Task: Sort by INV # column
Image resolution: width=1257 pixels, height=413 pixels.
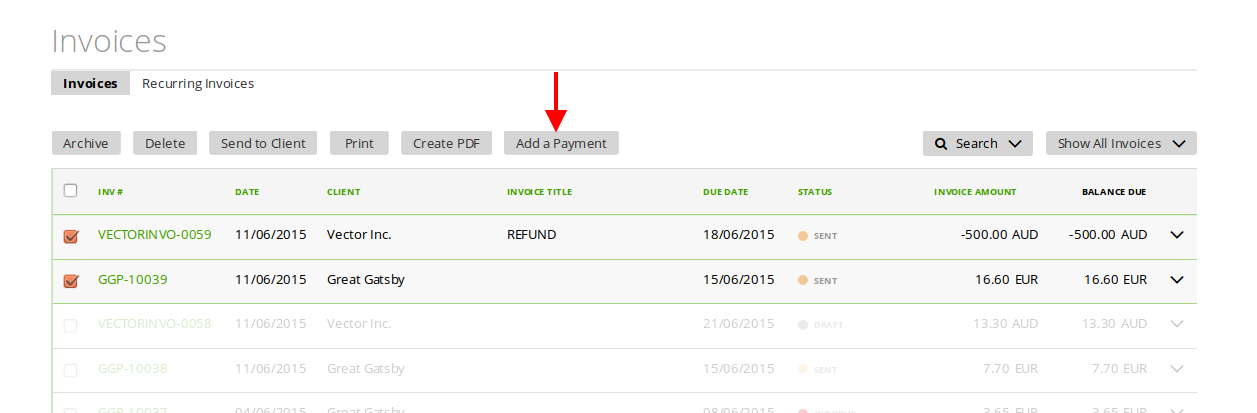Action: tap(110, 192)
